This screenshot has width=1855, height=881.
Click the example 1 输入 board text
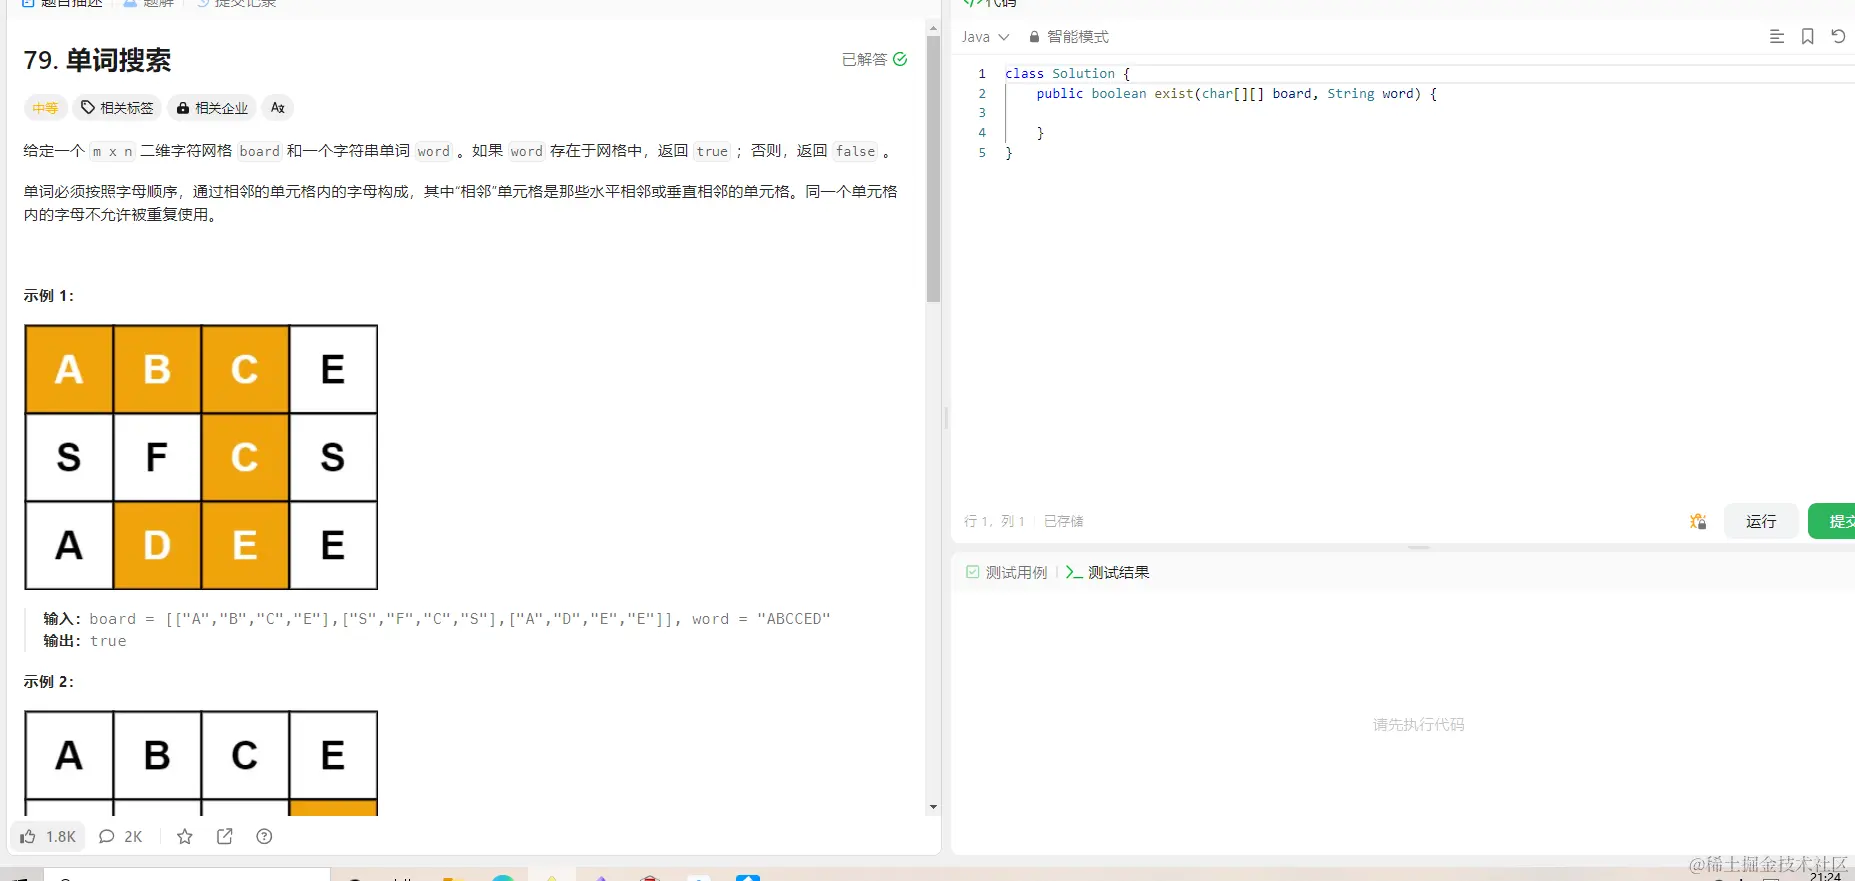(437, 619)
